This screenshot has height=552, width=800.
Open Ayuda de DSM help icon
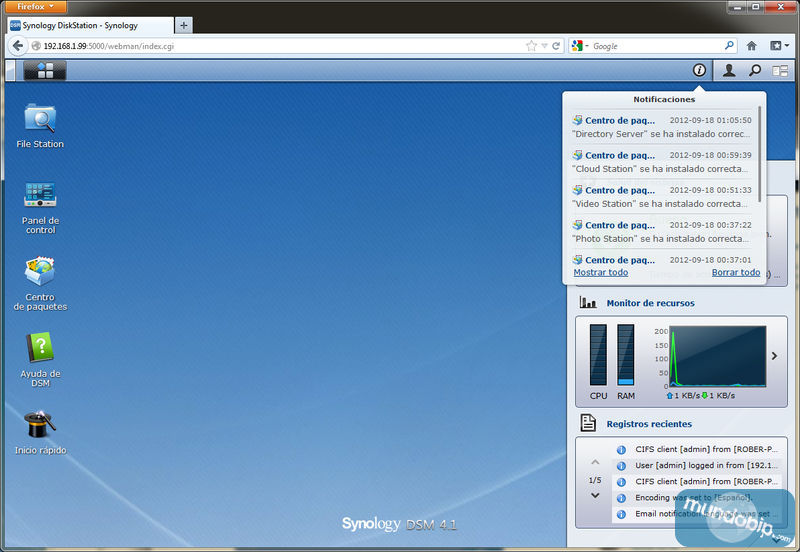pos(40,360)
